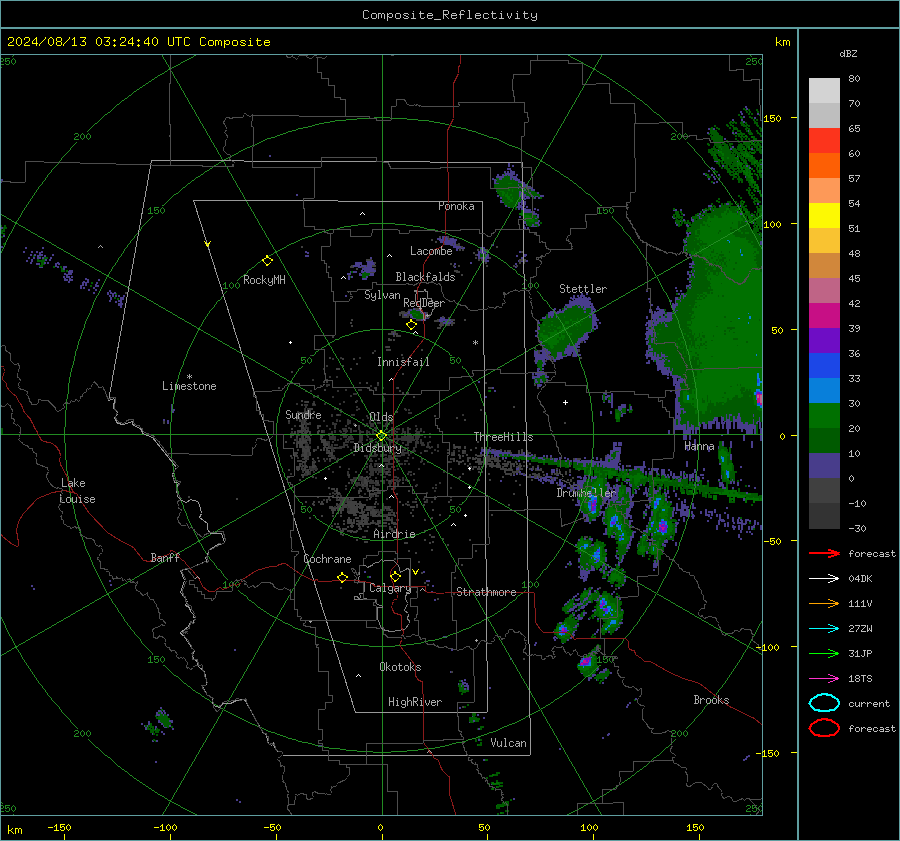Viewport: 900px width, 841px height.
Task: Click the yellow diamond marker near RockyMH
Action: (x=267, y=261)
